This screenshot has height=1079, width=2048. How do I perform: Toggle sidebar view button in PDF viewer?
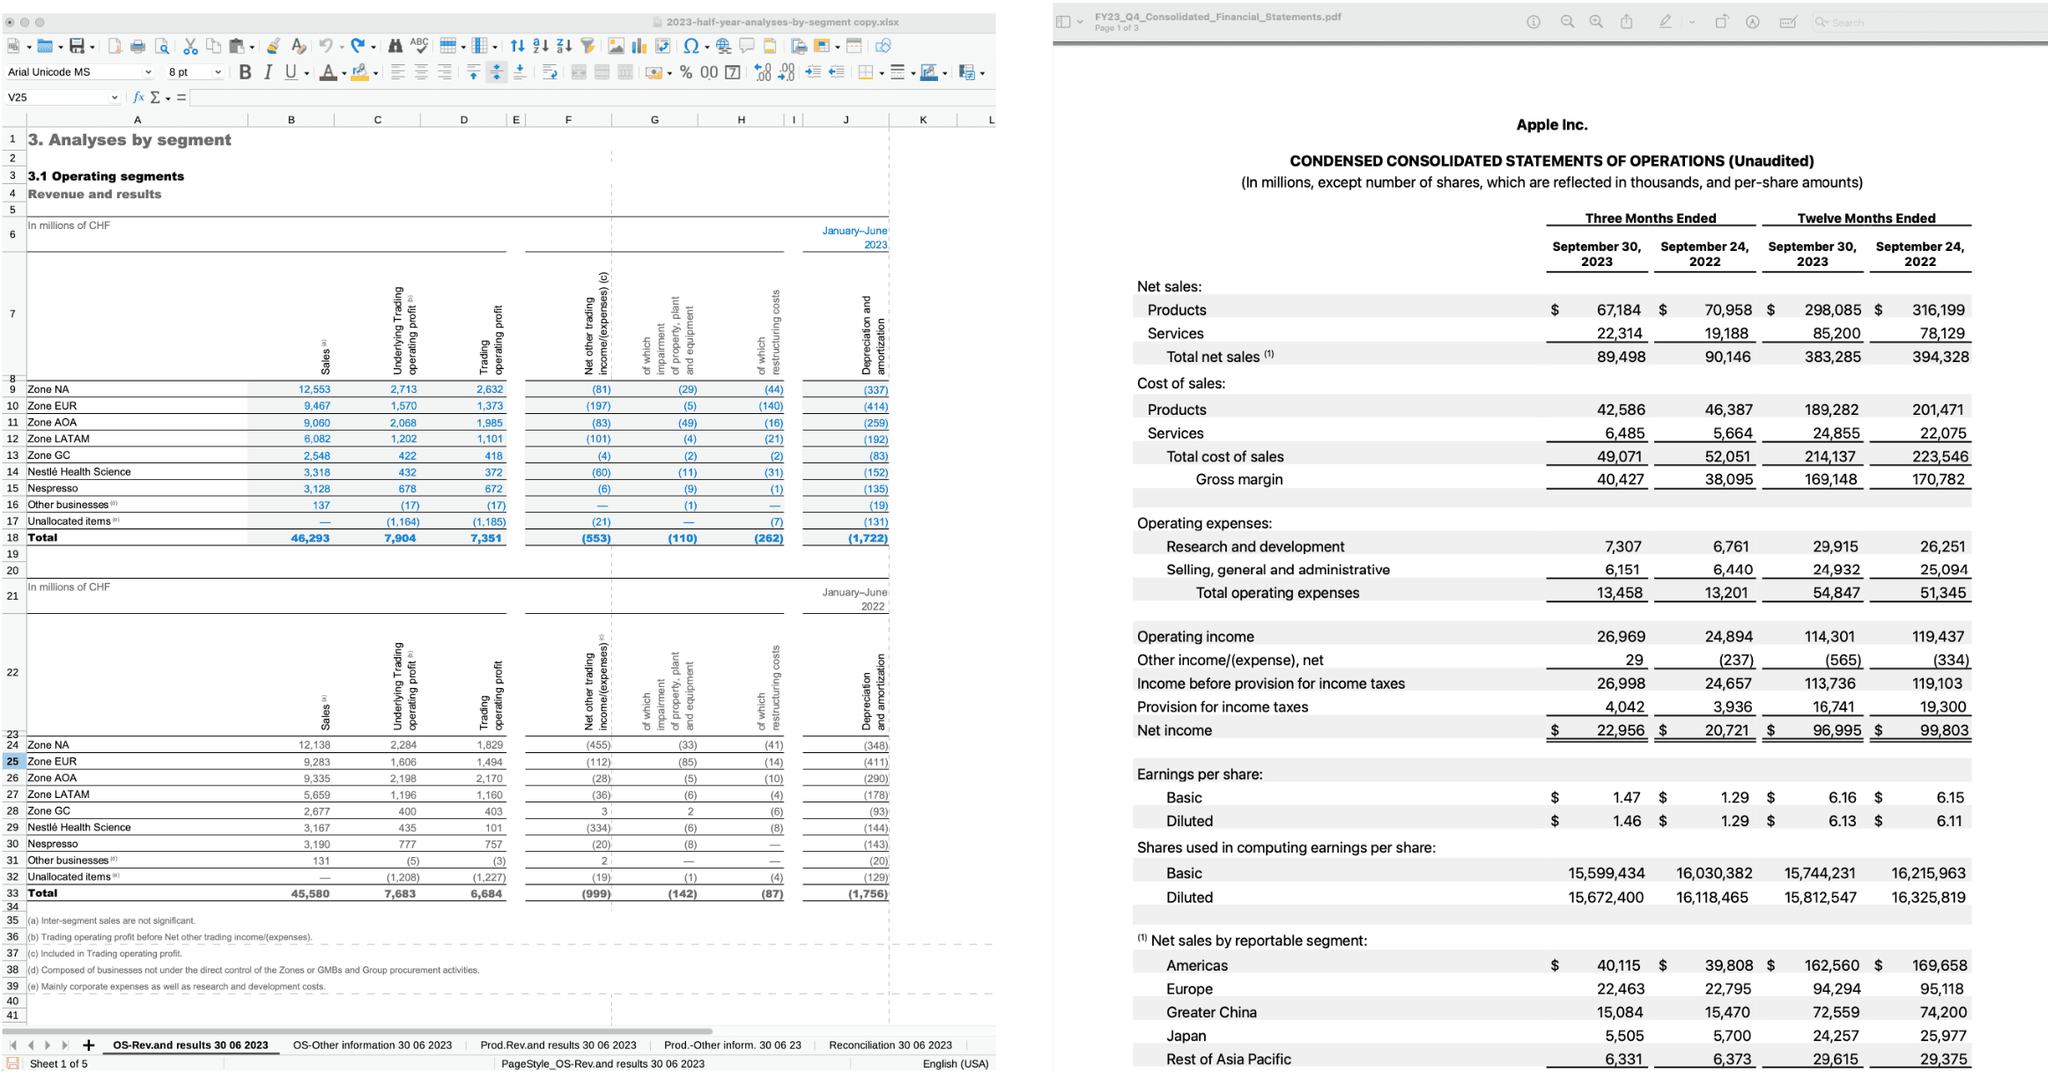coord(1063,22)
